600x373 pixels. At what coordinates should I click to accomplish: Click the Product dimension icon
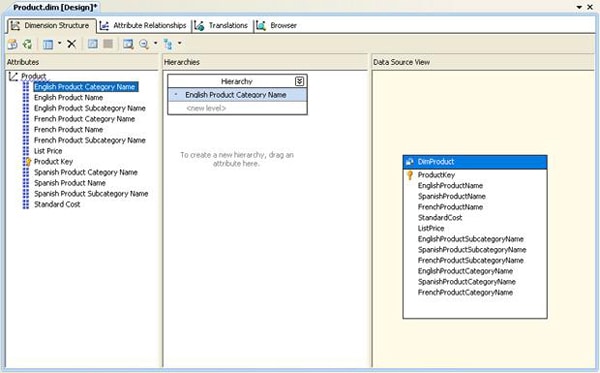pos(13,77)
